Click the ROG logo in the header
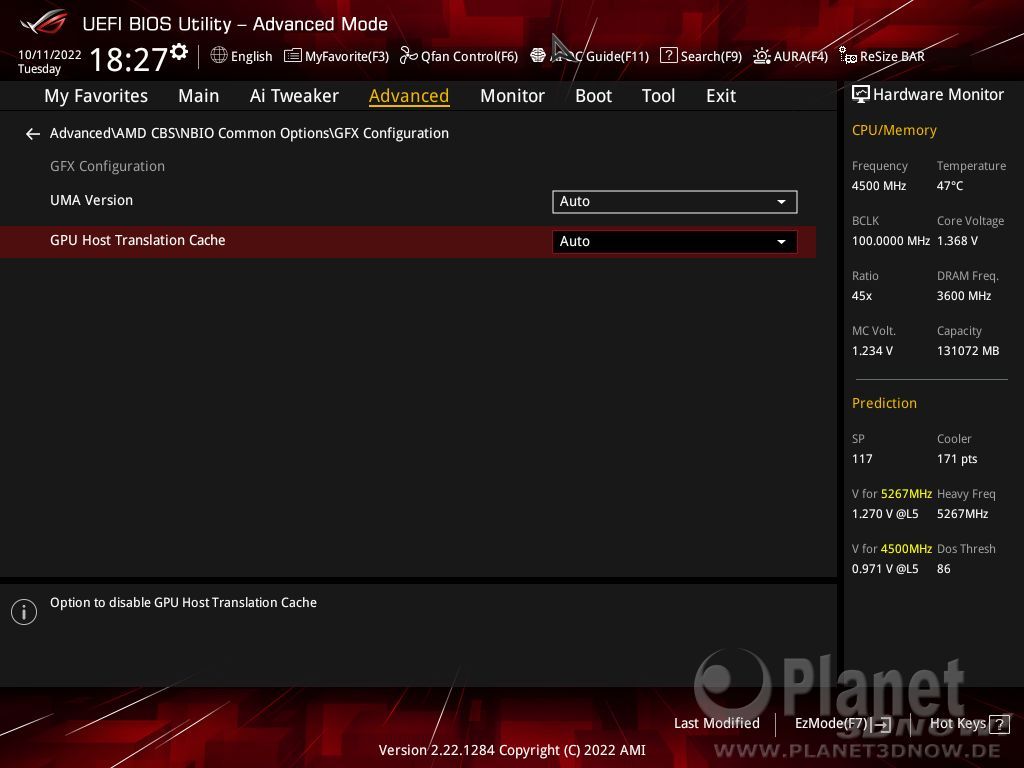The height and width of the screenshot is (768, 1024). pyautogui.click(x=44, y=22)
